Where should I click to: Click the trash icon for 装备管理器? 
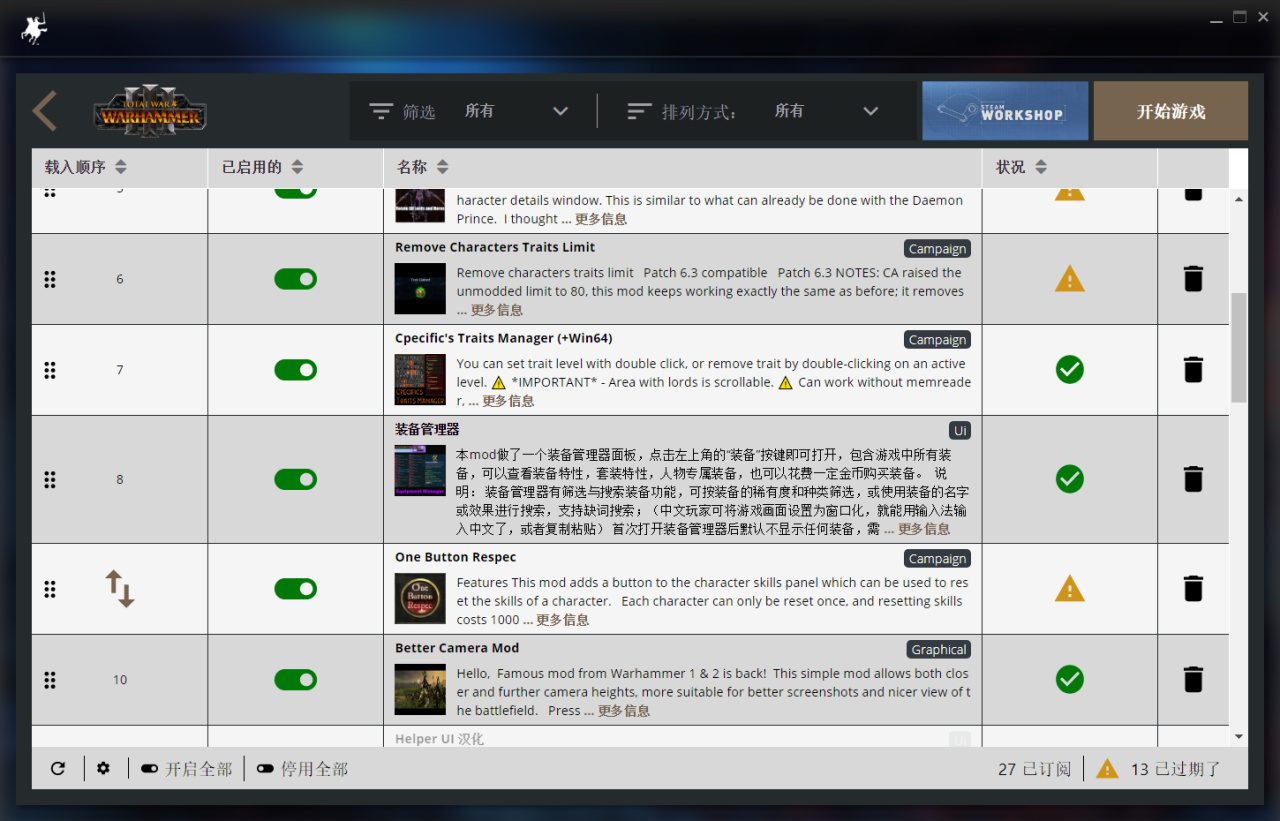click(x=1193, y=479)
